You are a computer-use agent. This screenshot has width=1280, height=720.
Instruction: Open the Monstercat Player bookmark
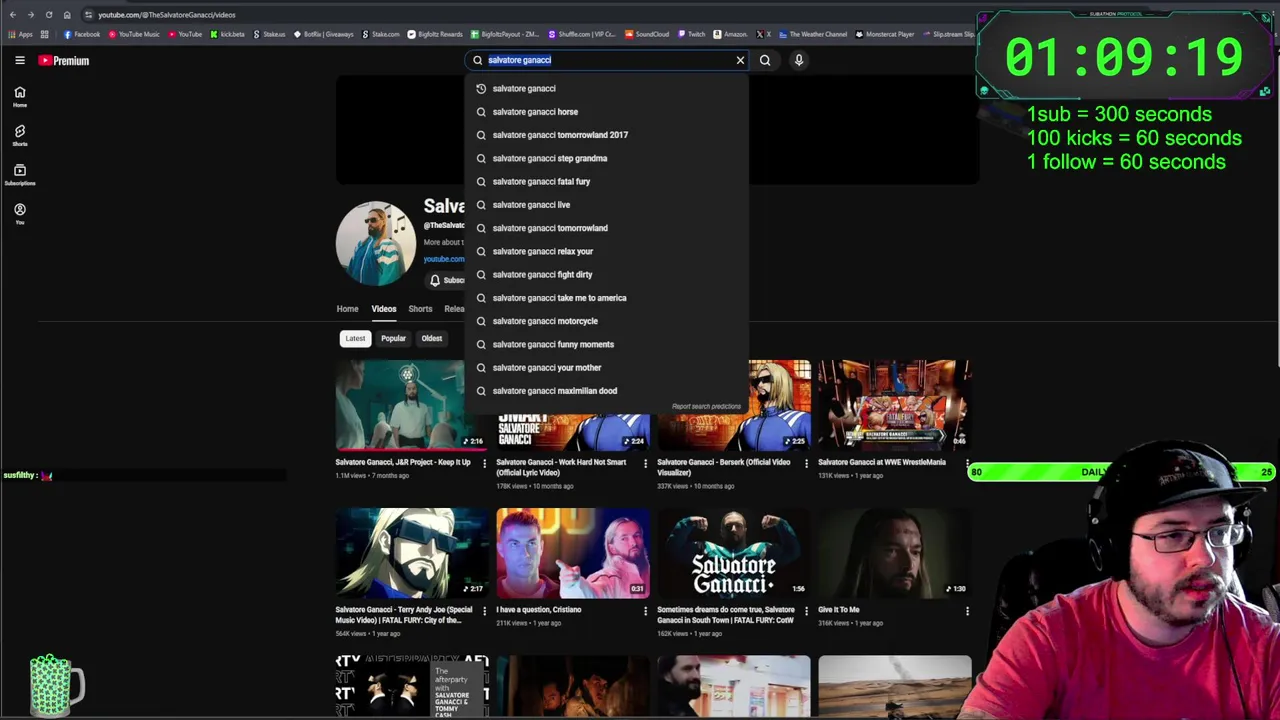pos(885,34)
